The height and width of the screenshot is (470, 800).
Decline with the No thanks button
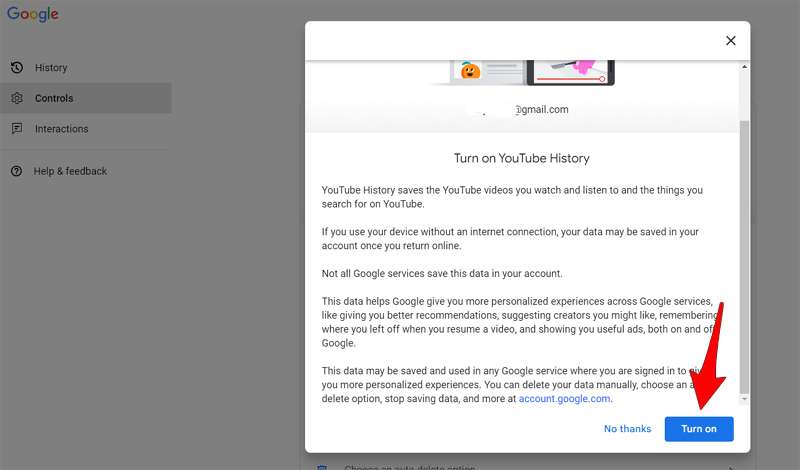(627, 429)
